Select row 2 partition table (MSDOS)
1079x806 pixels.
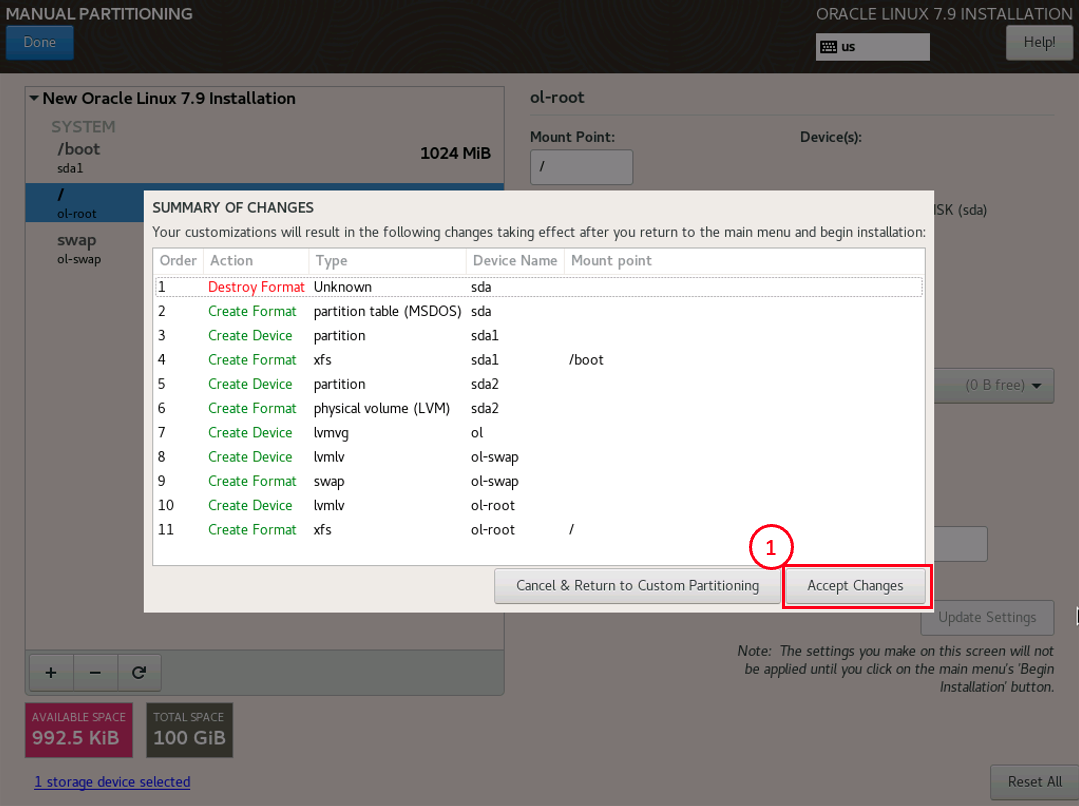(539, 311)
